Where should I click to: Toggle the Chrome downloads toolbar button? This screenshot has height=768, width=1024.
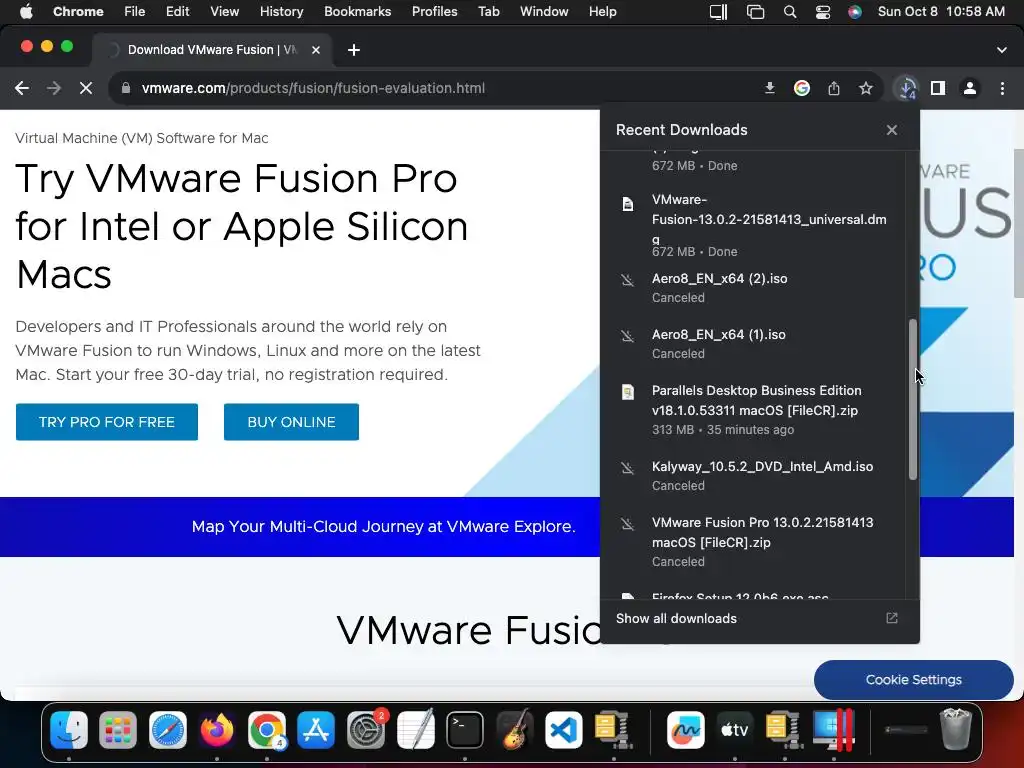tap(906, 88)
